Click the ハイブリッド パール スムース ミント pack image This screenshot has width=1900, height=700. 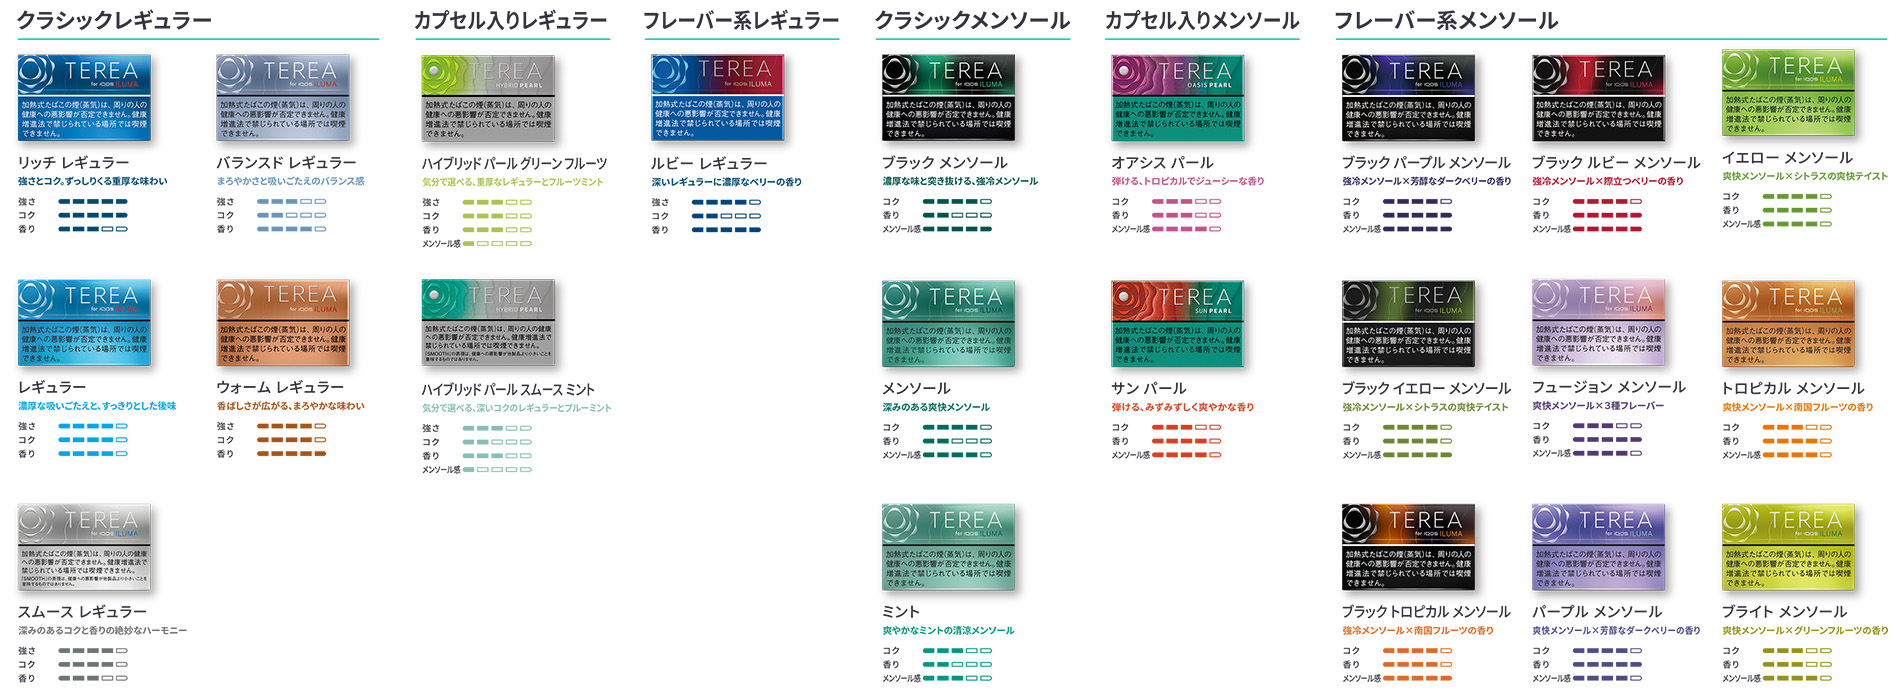point(488,323)
